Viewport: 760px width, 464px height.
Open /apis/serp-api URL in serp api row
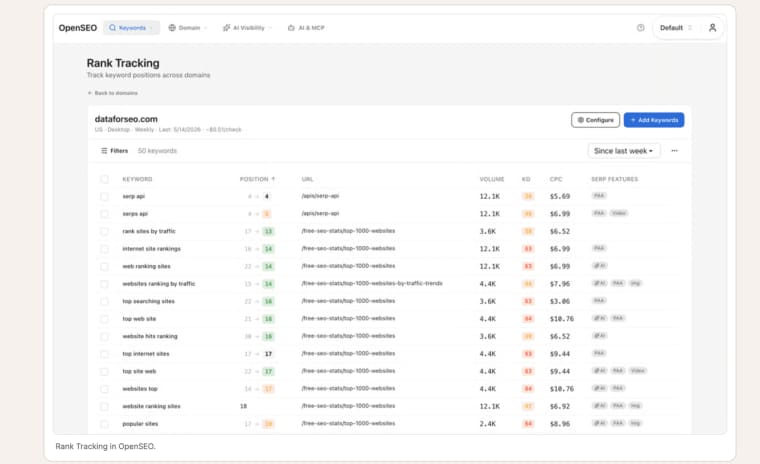coord(320,196)
